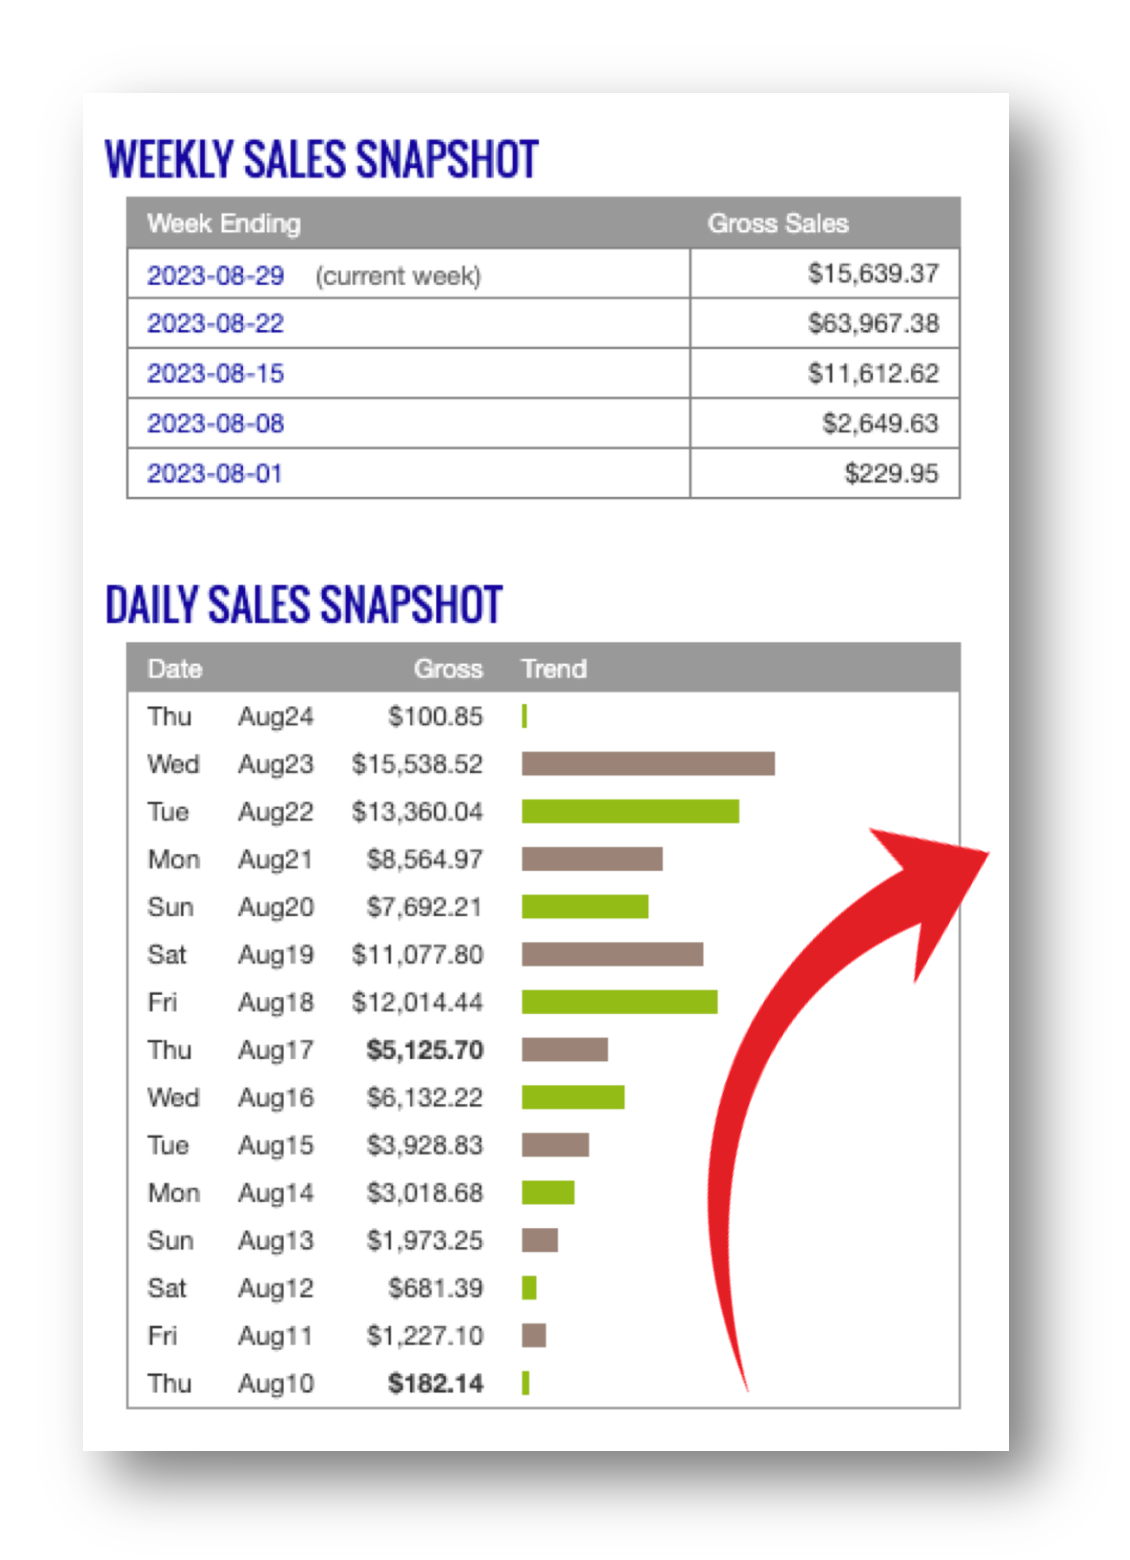Click the Daily Sales Snapshot heading
1130x1560 pixels.
click(x=304, y=605)
